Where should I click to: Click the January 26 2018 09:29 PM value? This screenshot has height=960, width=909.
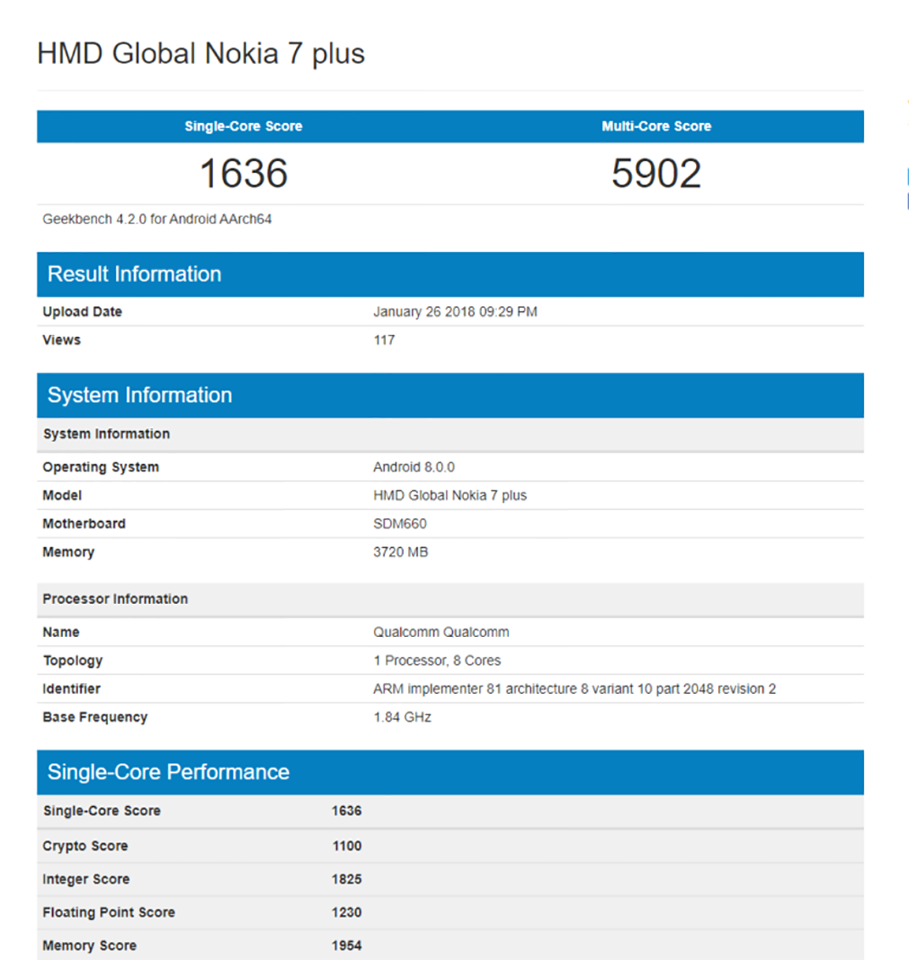(455, 312)
